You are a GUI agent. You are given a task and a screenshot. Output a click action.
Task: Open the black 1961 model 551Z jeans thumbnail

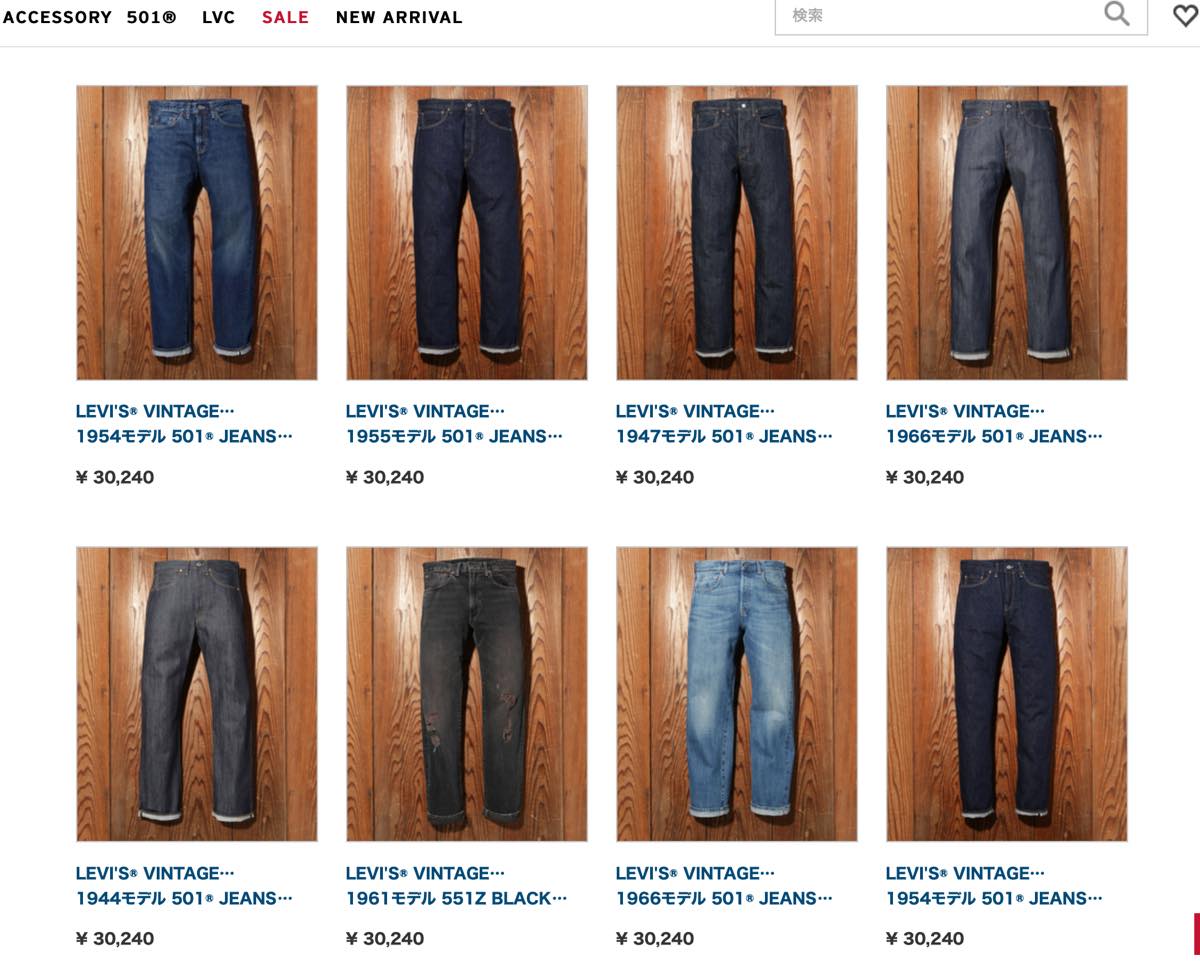(467, 694)
